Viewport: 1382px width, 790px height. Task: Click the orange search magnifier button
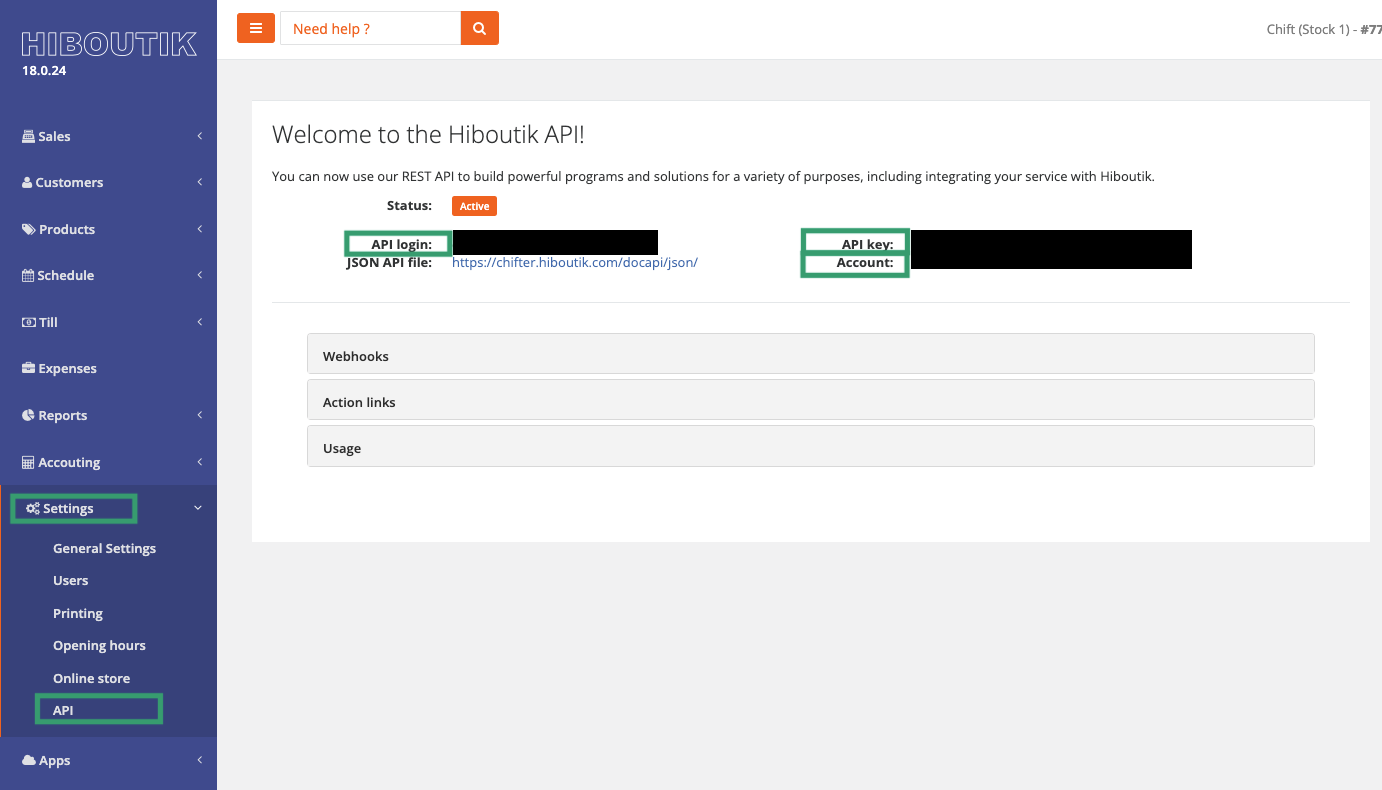coord(480,28)
